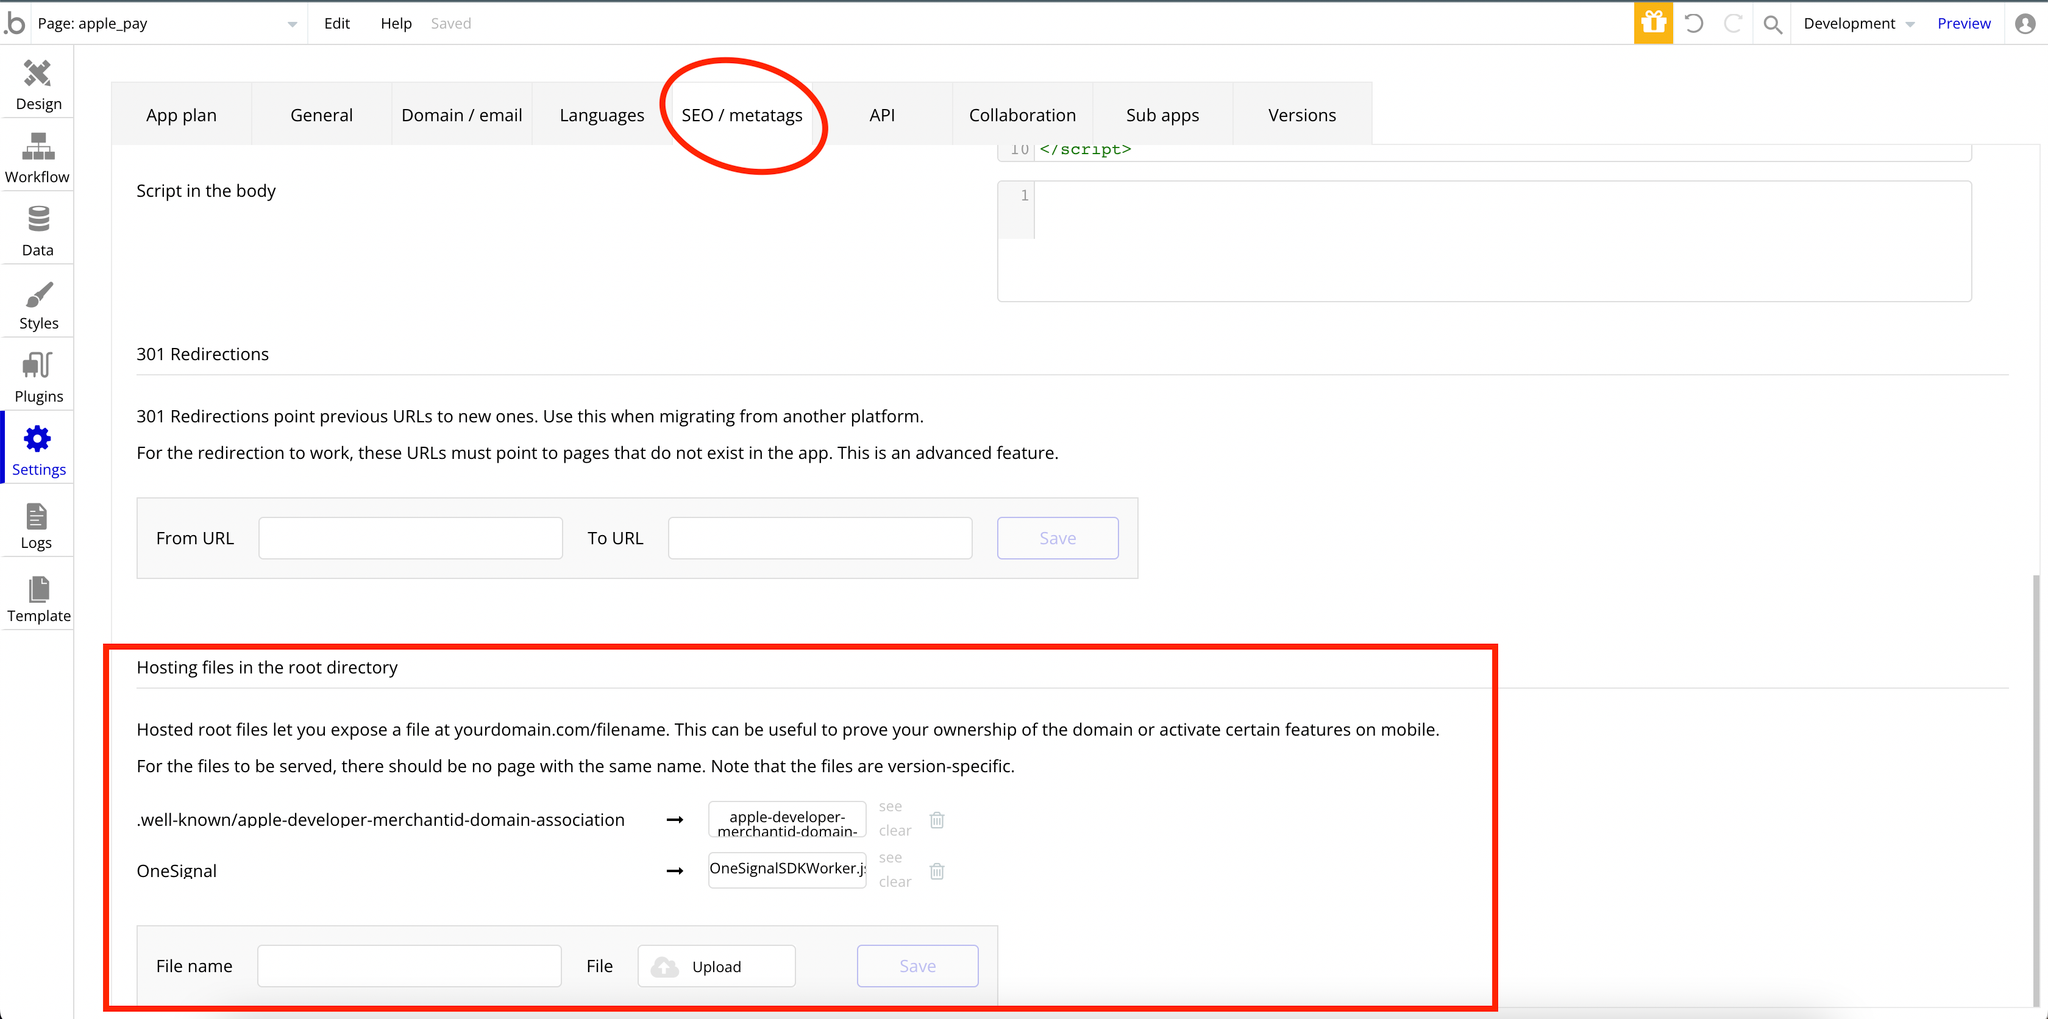Expand the Page: apple_pay dropdown

(x=167, y=23)
